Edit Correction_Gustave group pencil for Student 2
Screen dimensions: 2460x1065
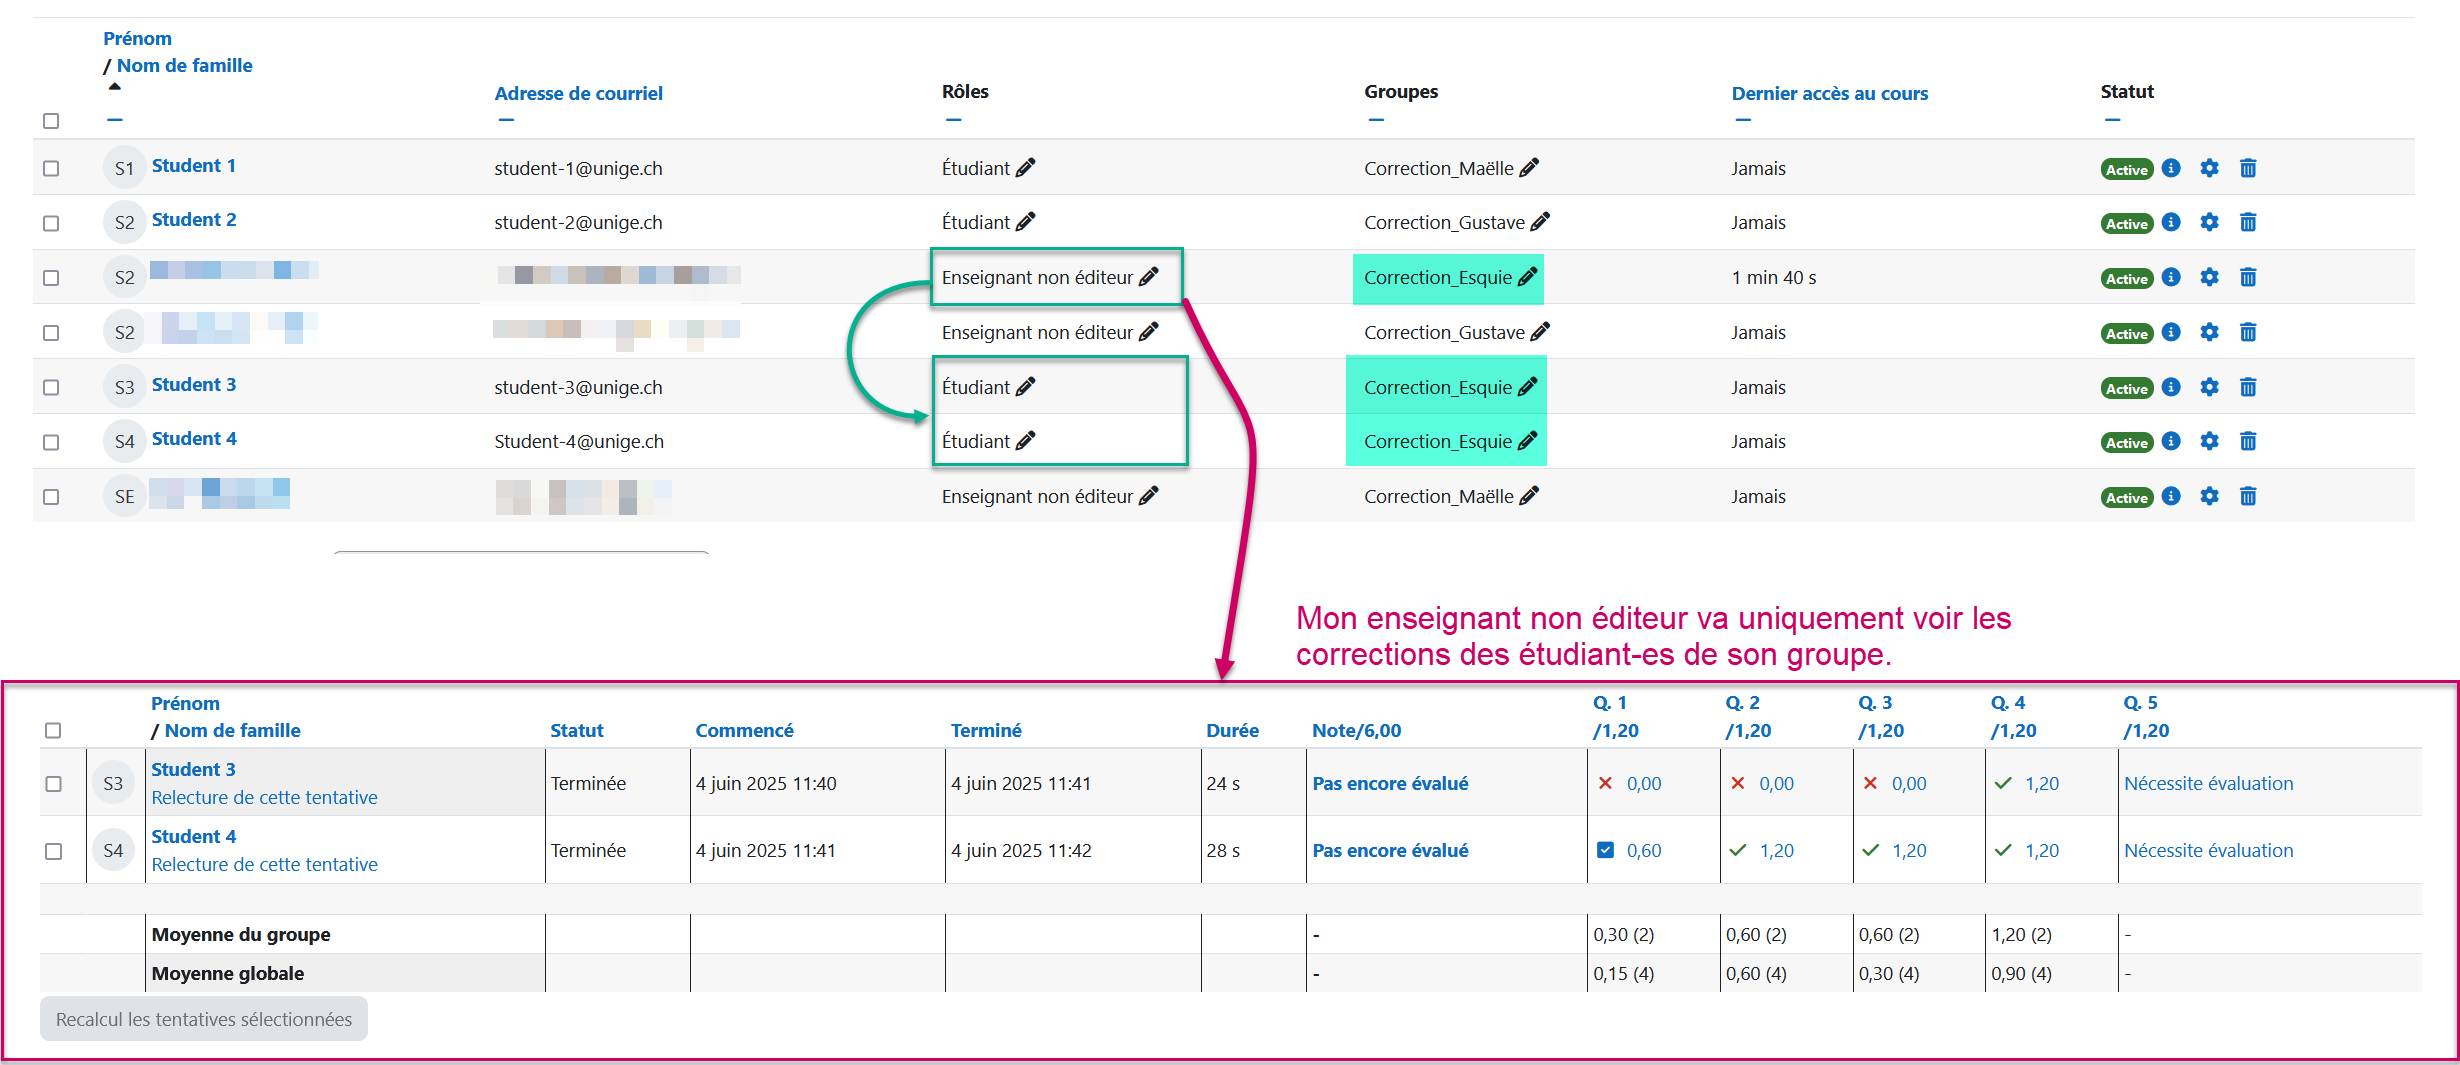coord(1540,222)
